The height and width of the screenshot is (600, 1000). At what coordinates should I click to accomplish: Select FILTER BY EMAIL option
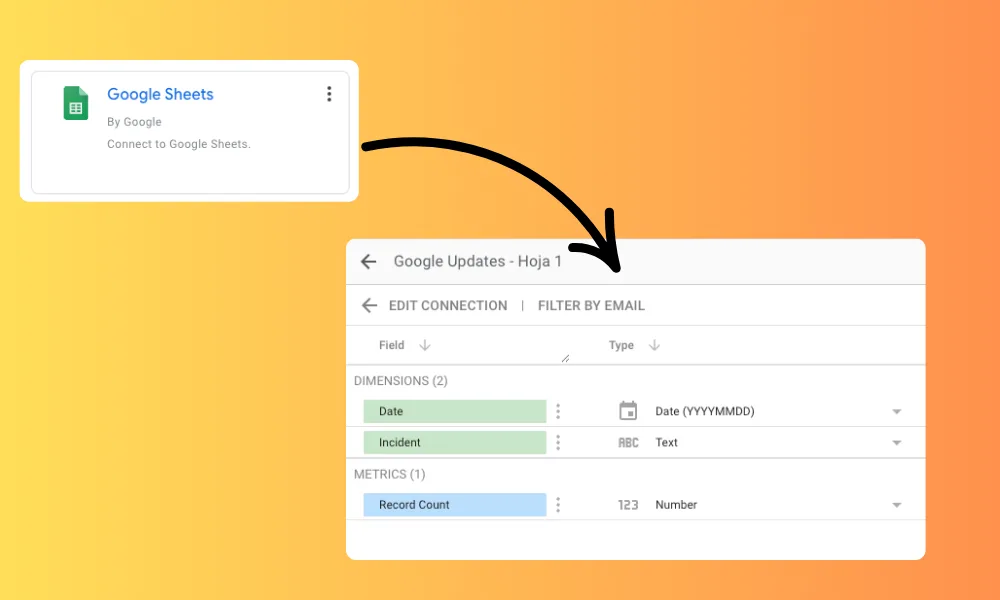pyautogui.click(x=591, y=305)
